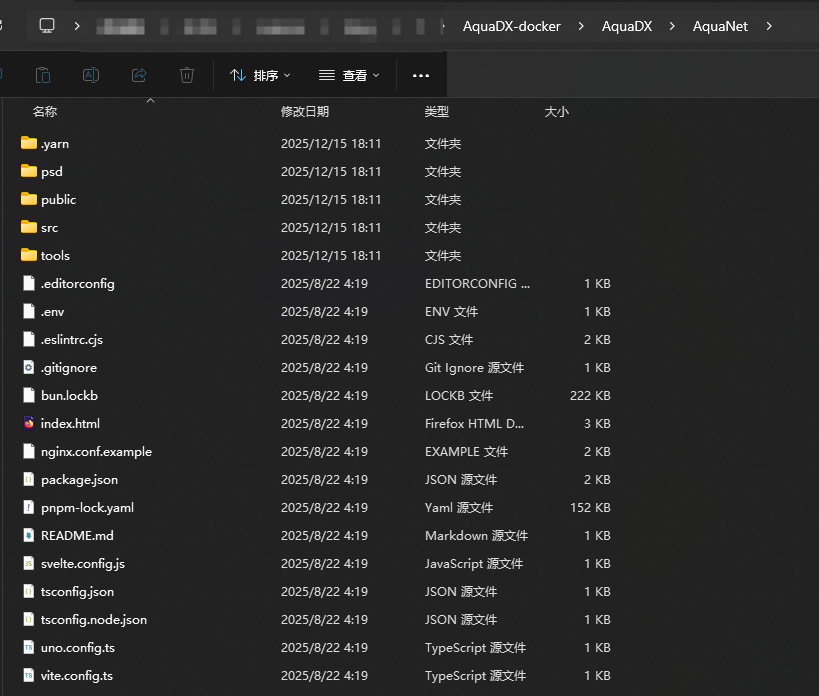Viewport: 819px width, 696px height.
Task: Click the date cell of .yarn folder
Action: coord(331,144)
